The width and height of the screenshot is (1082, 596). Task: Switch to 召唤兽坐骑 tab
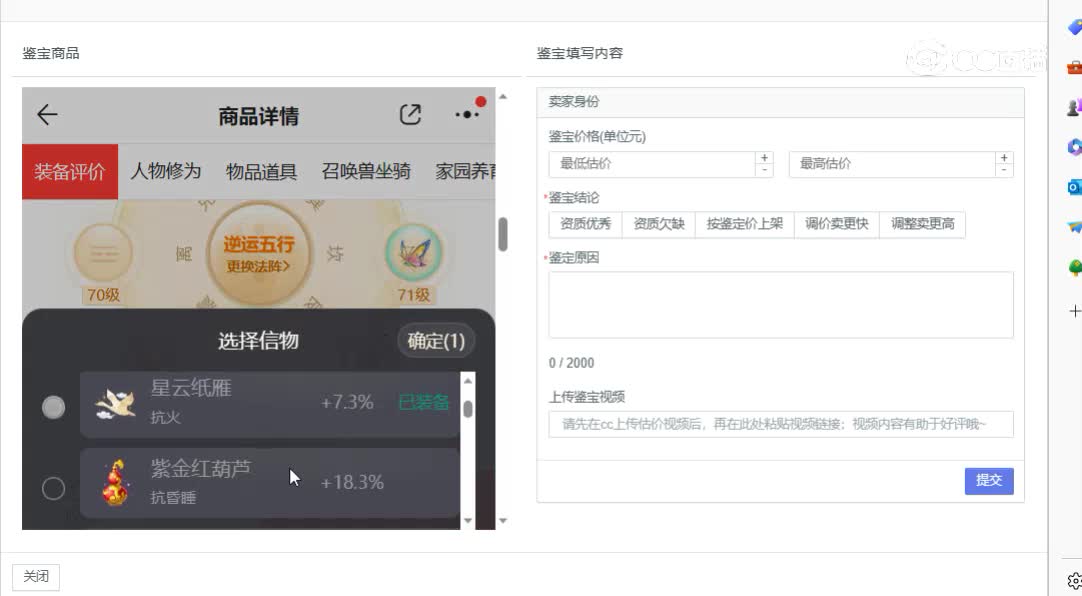[x=366, y=171]
